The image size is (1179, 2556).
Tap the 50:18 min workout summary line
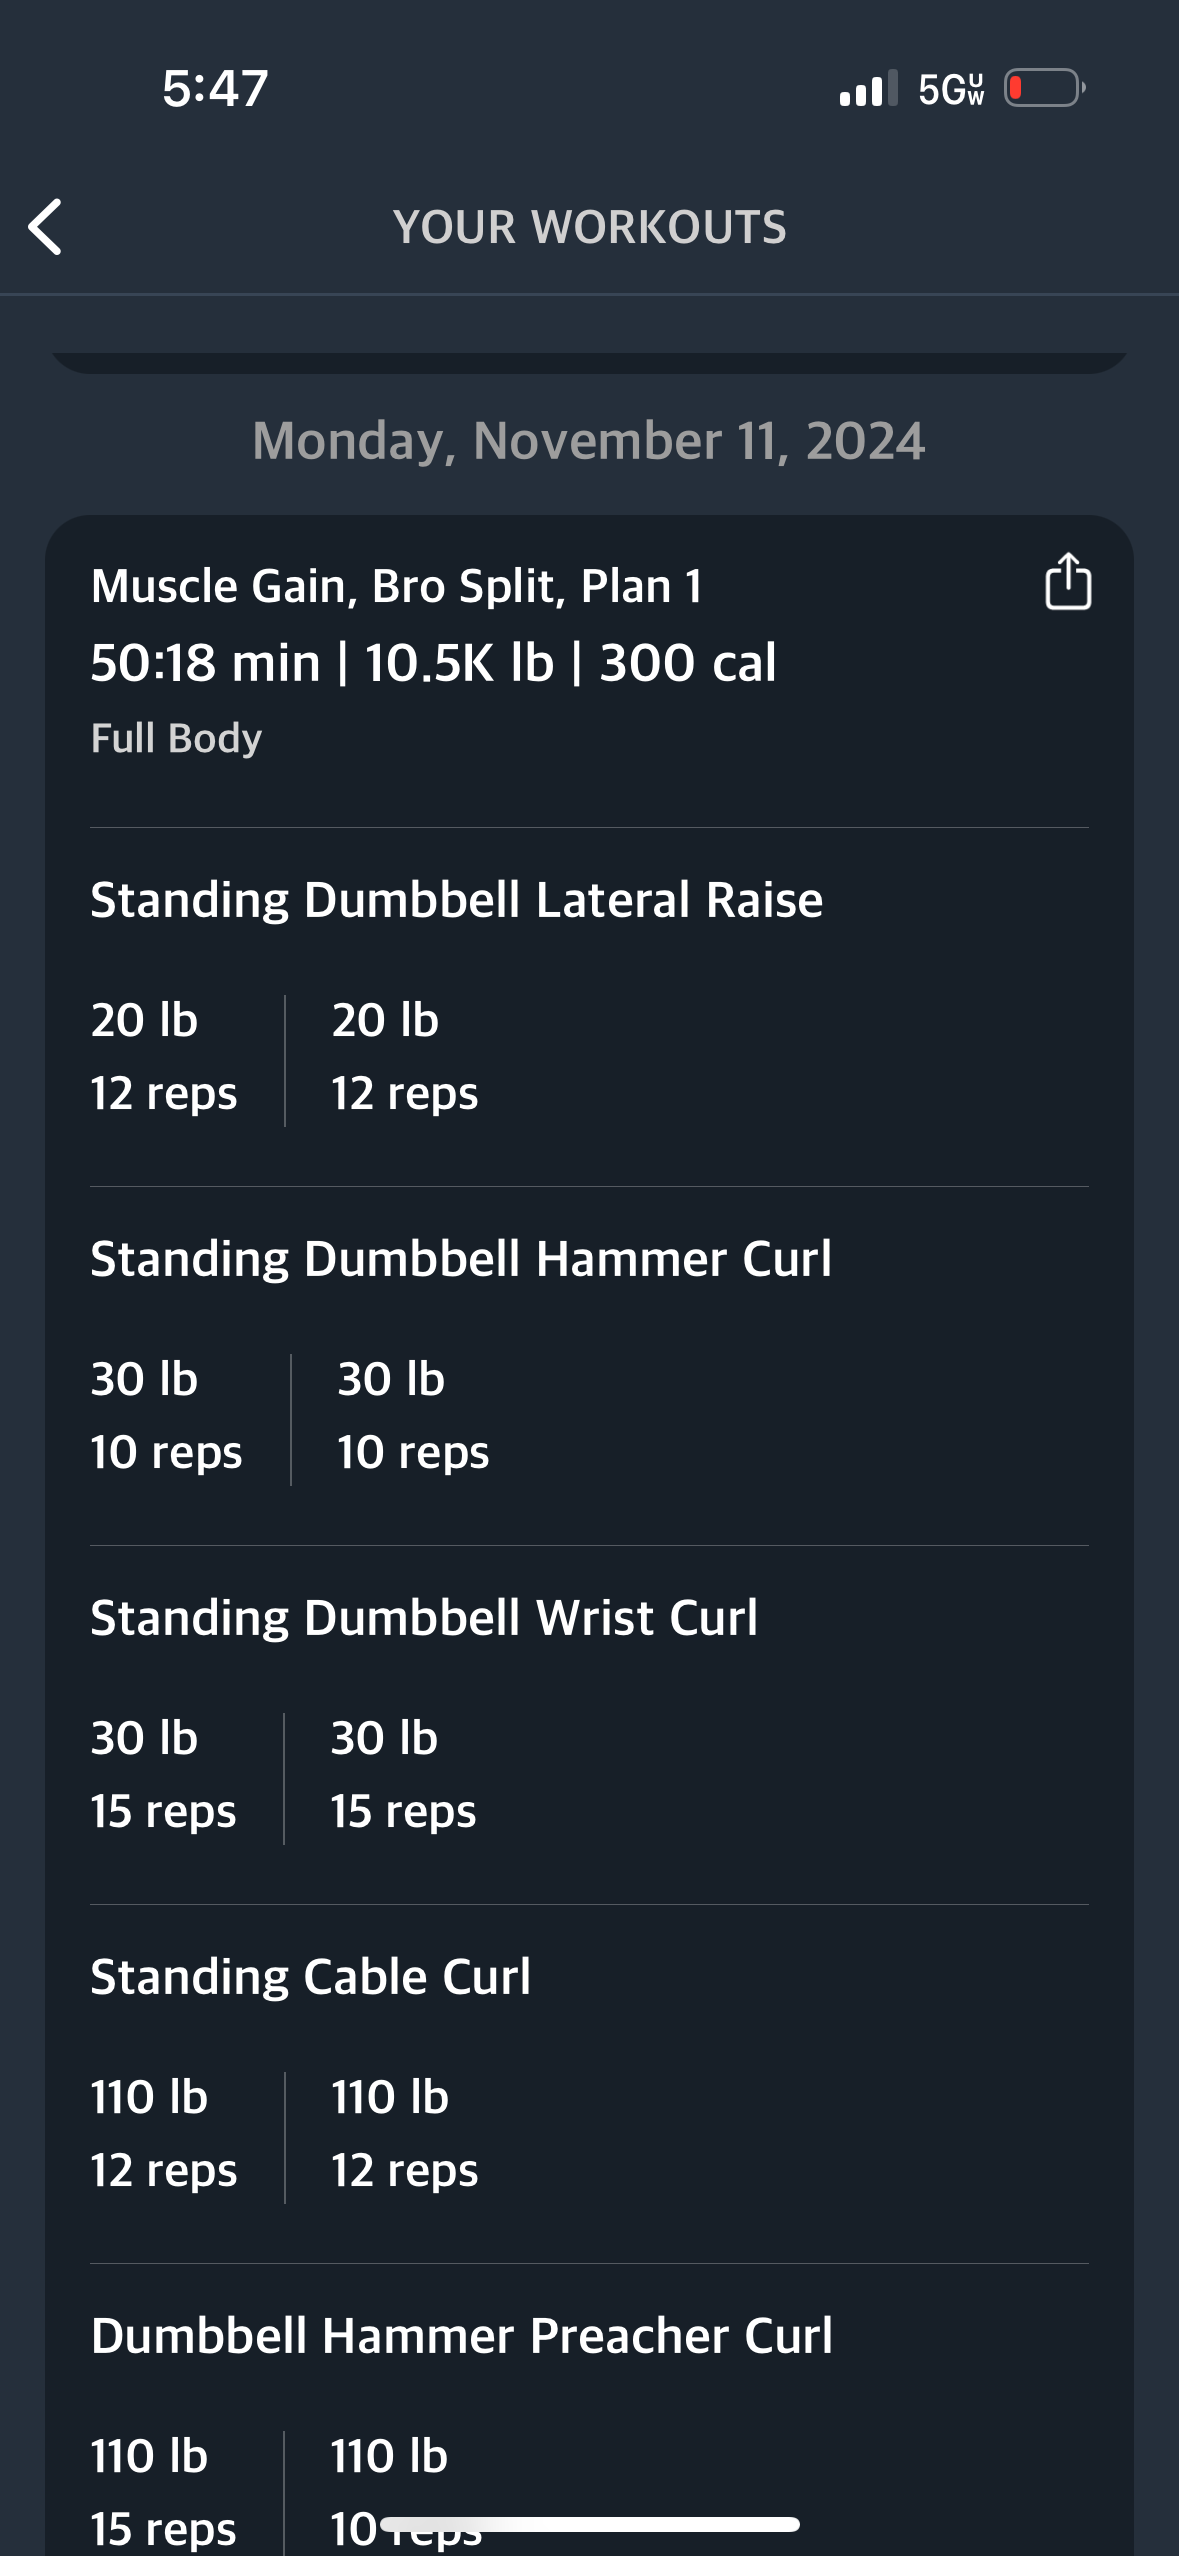click(433, 663)
